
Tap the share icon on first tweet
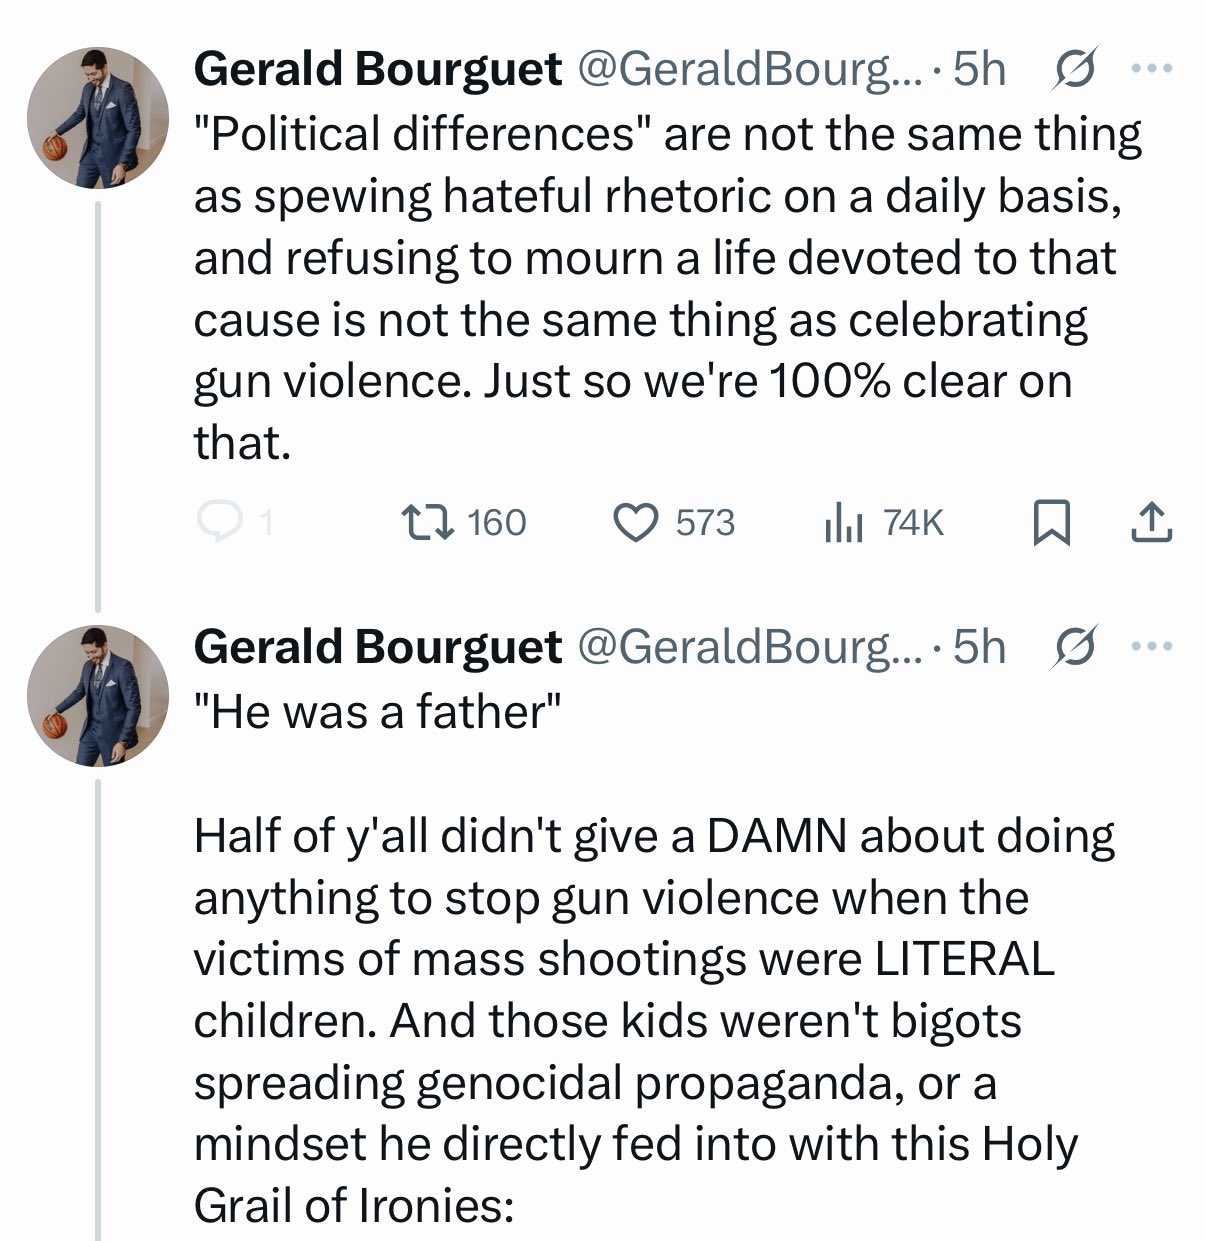point(1151,522)
